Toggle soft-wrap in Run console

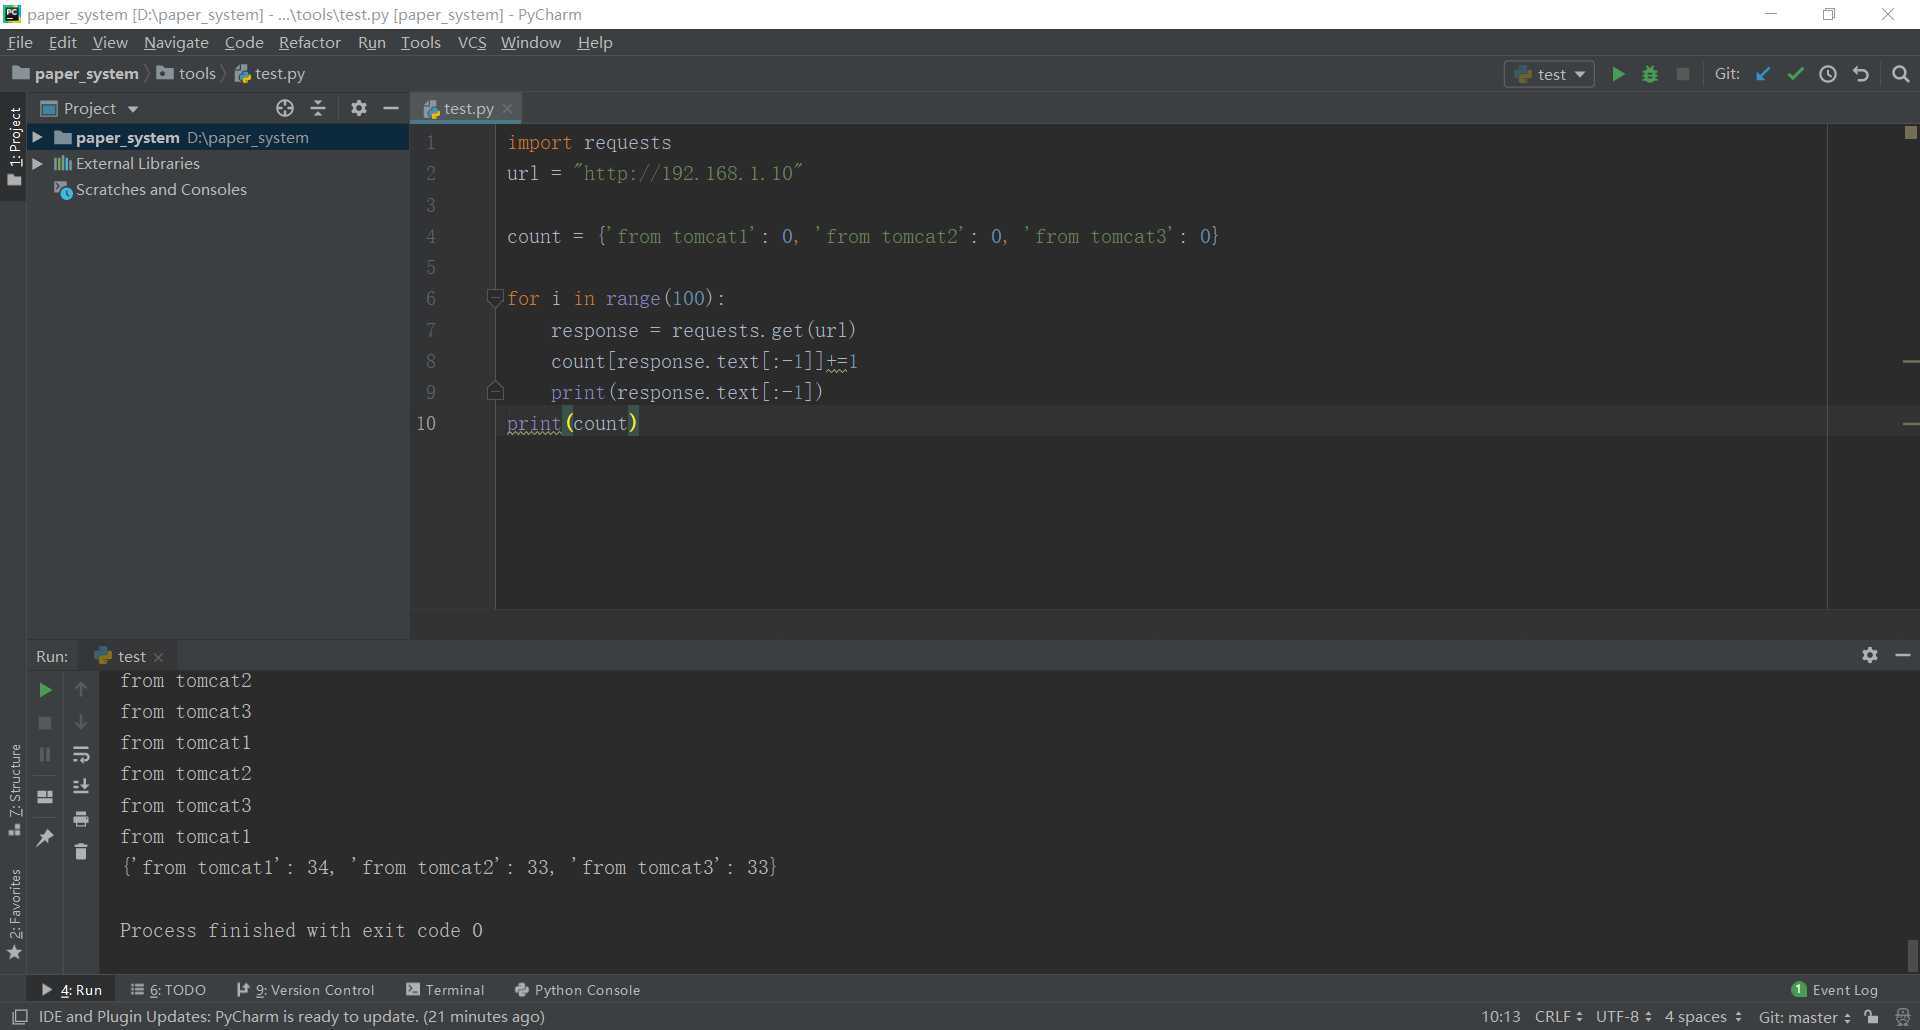81,754
